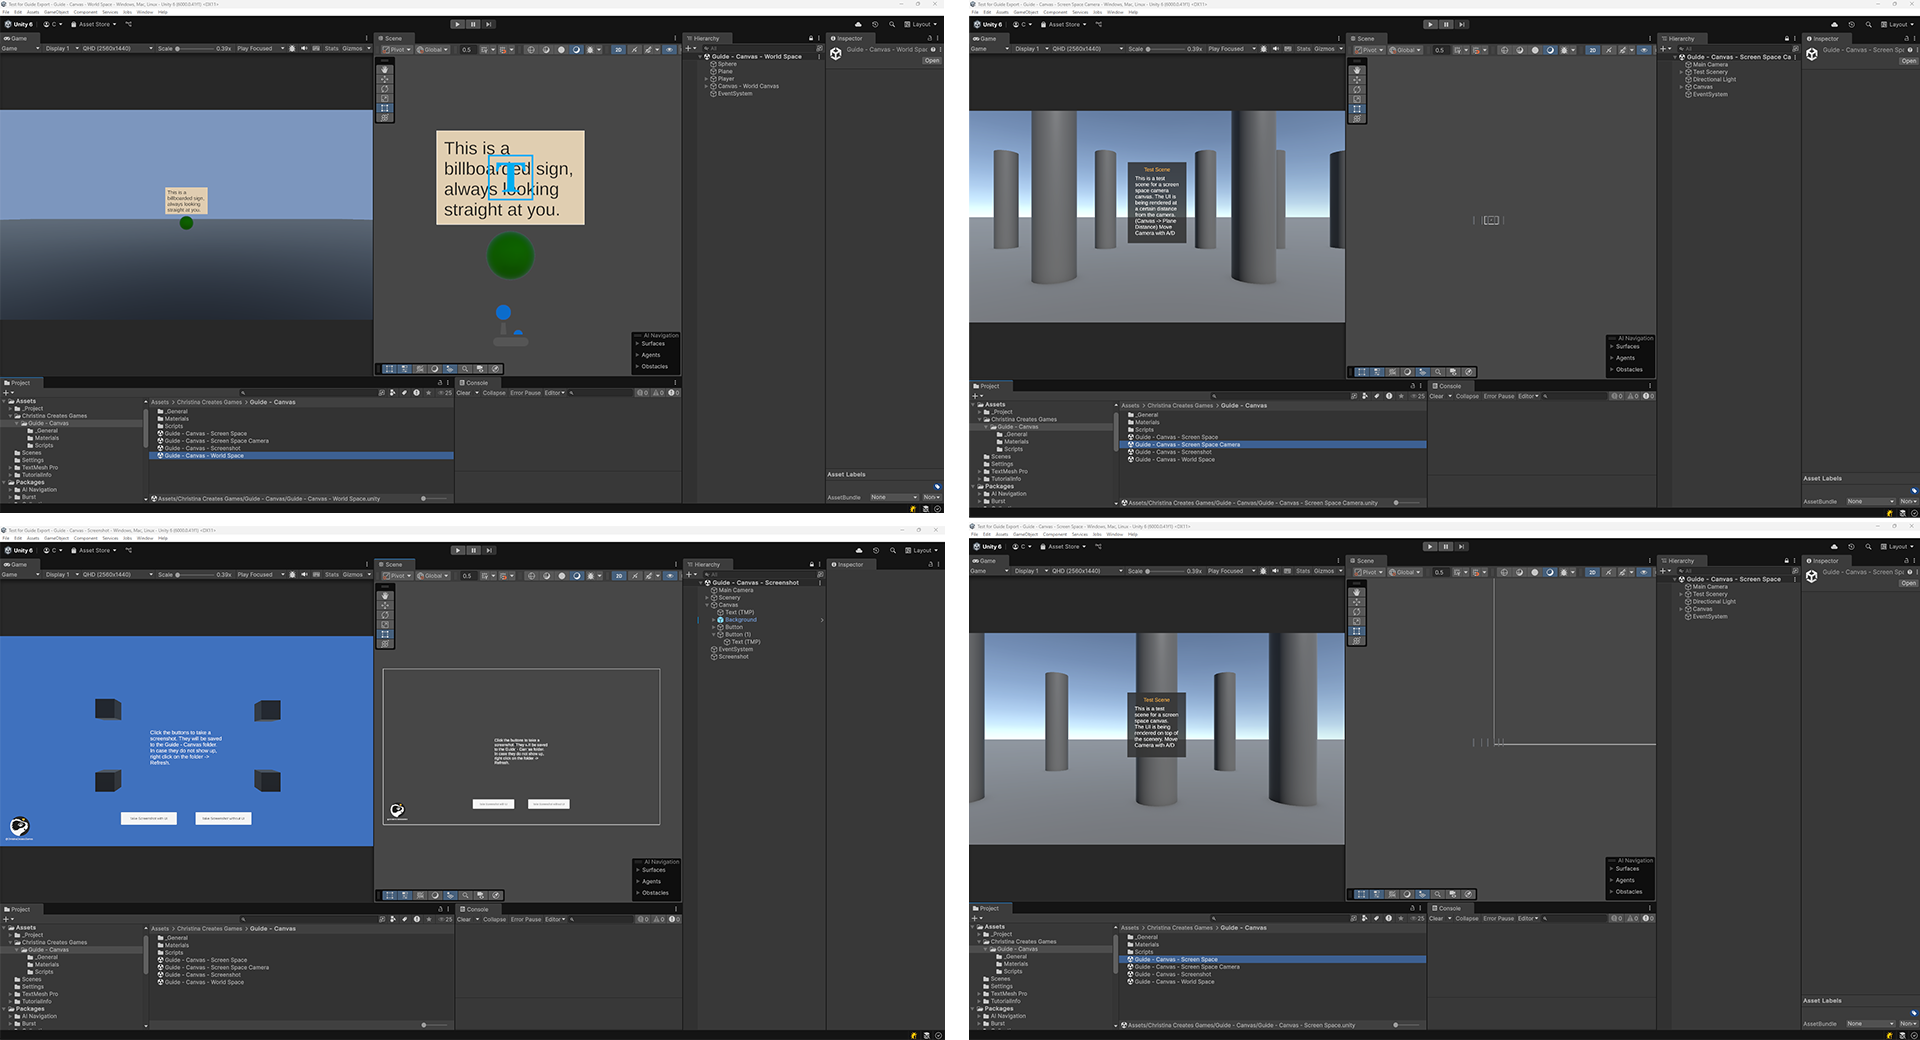Open Window menu in Screenshot window
The width and height of the screenshot is (1920, 1040).
point(145,538)
